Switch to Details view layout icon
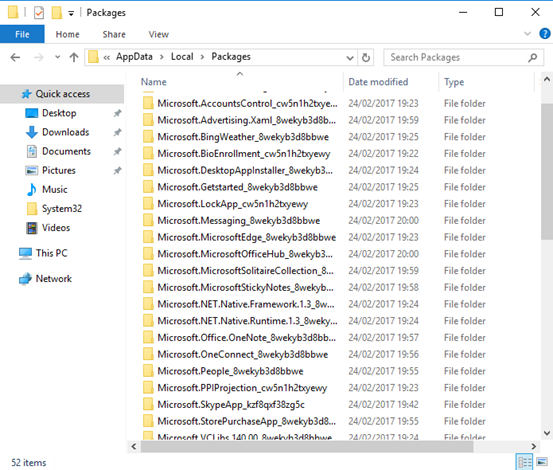This screenshot has height=470, width=553. coord(524,462)
